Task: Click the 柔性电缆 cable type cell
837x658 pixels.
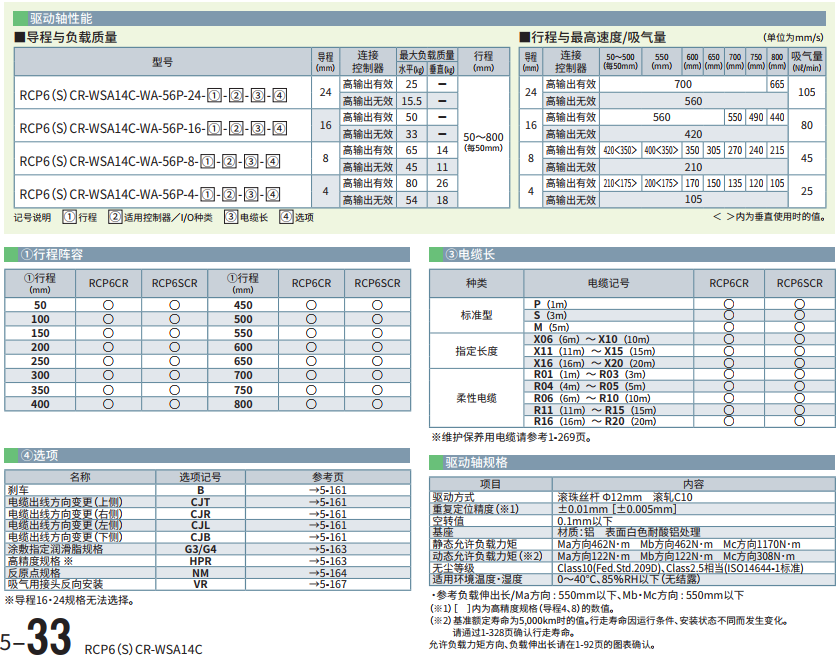Action: pyautogui.click(x=476, y=398)
